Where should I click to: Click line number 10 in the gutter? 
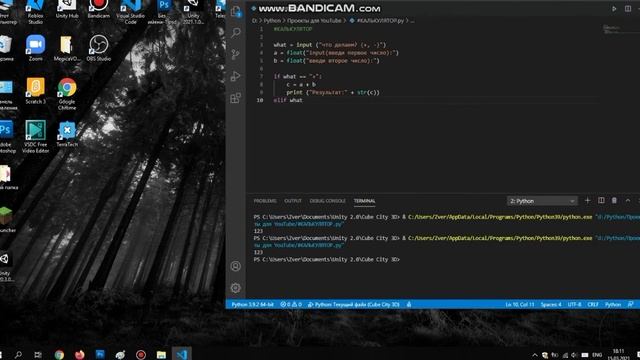pyautogui.click(x=260, y=100)
